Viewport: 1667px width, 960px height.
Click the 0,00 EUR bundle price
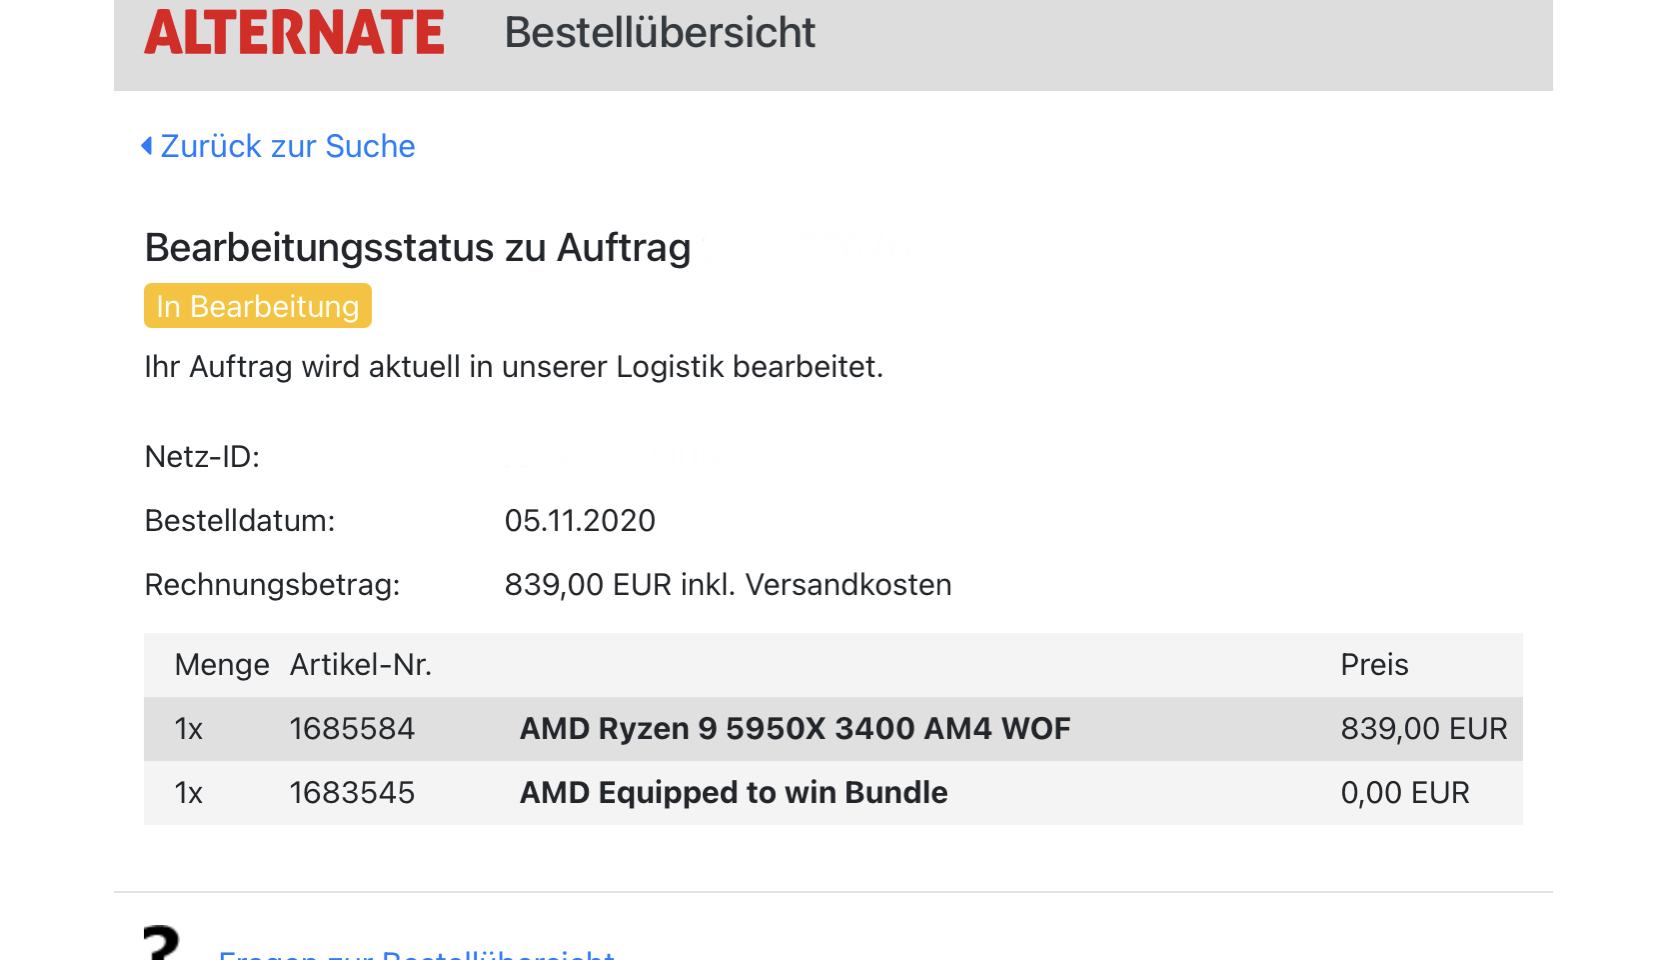pos(1404,792)
